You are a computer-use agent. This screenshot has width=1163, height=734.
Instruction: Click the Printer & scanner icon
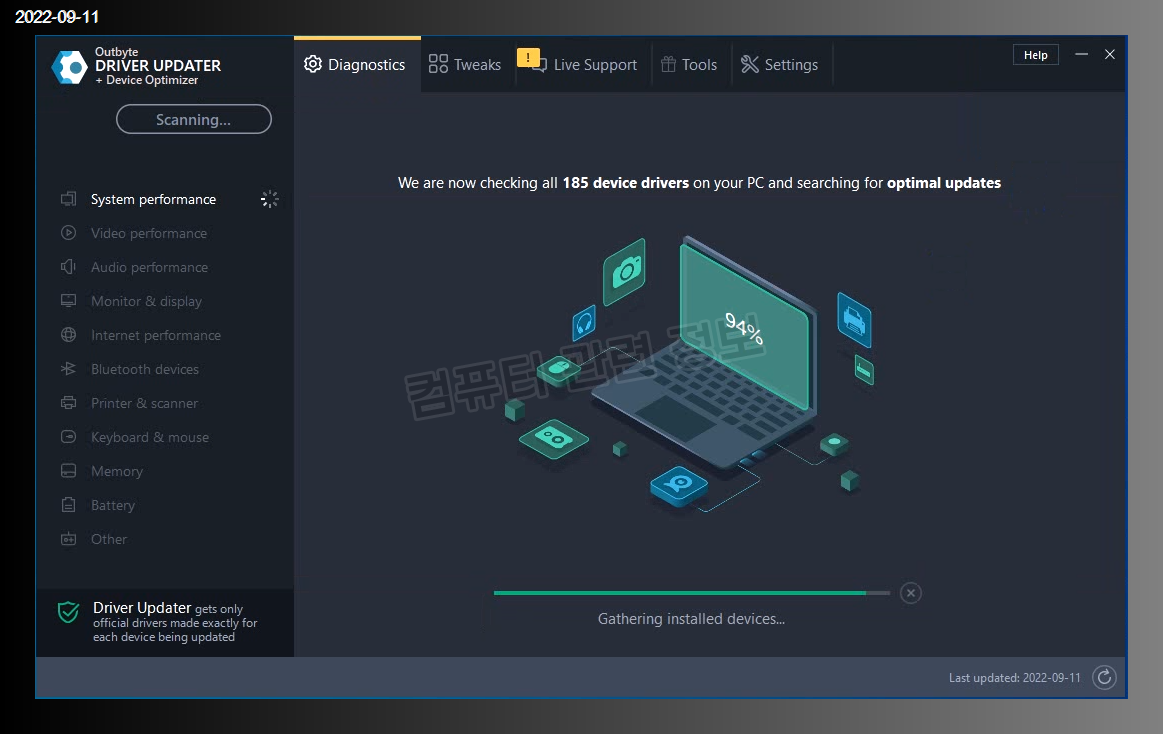coord(68,403)
